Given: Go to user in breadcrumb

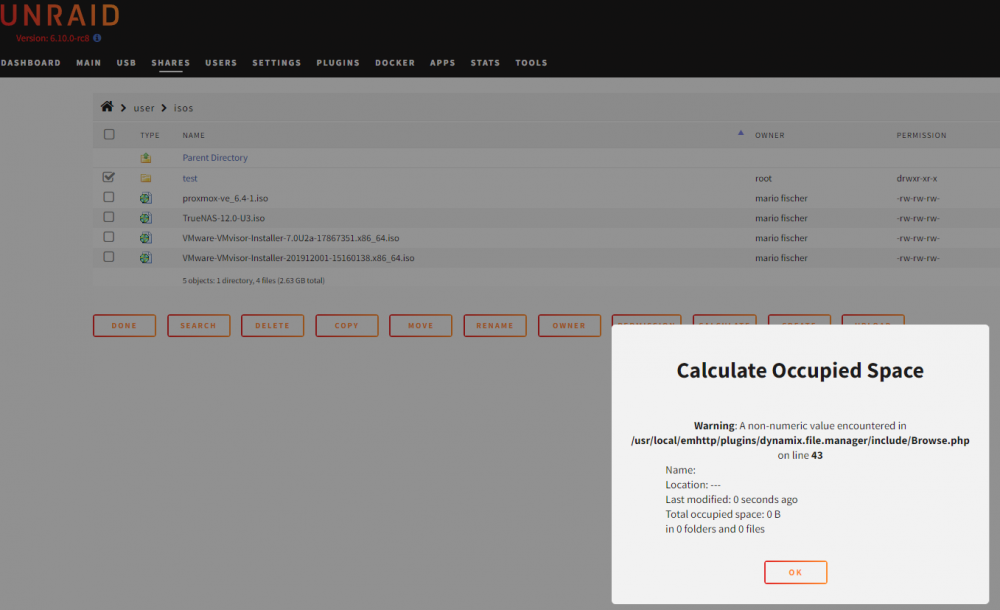Looking at the screenshot, I should pos(143,108).
